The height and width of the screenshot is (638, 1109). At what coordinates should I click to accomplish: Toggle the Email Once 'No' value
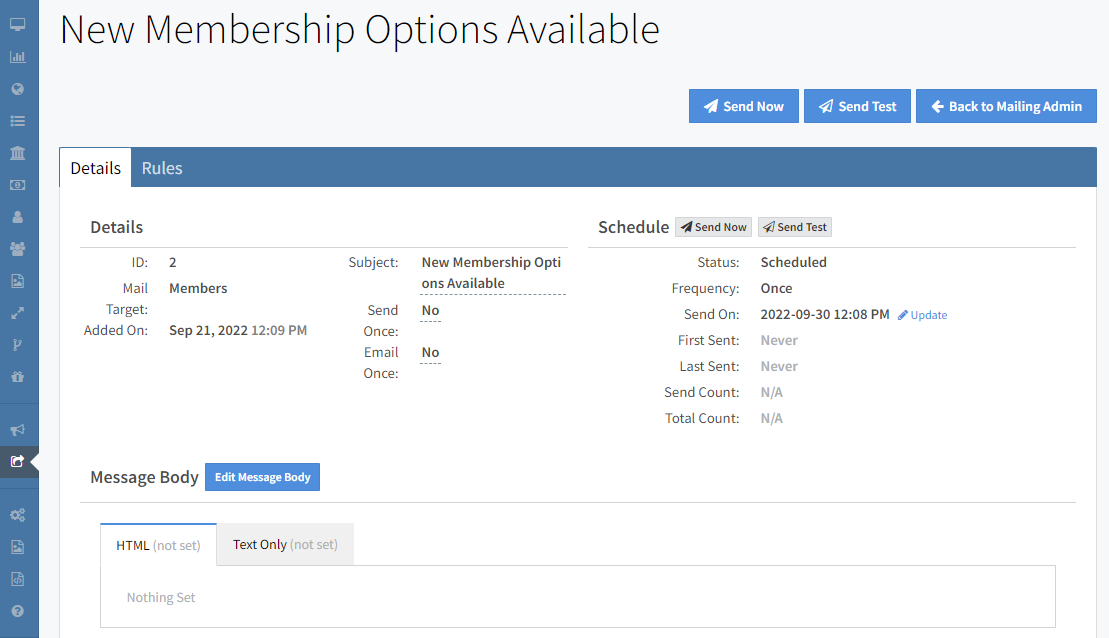430,353
